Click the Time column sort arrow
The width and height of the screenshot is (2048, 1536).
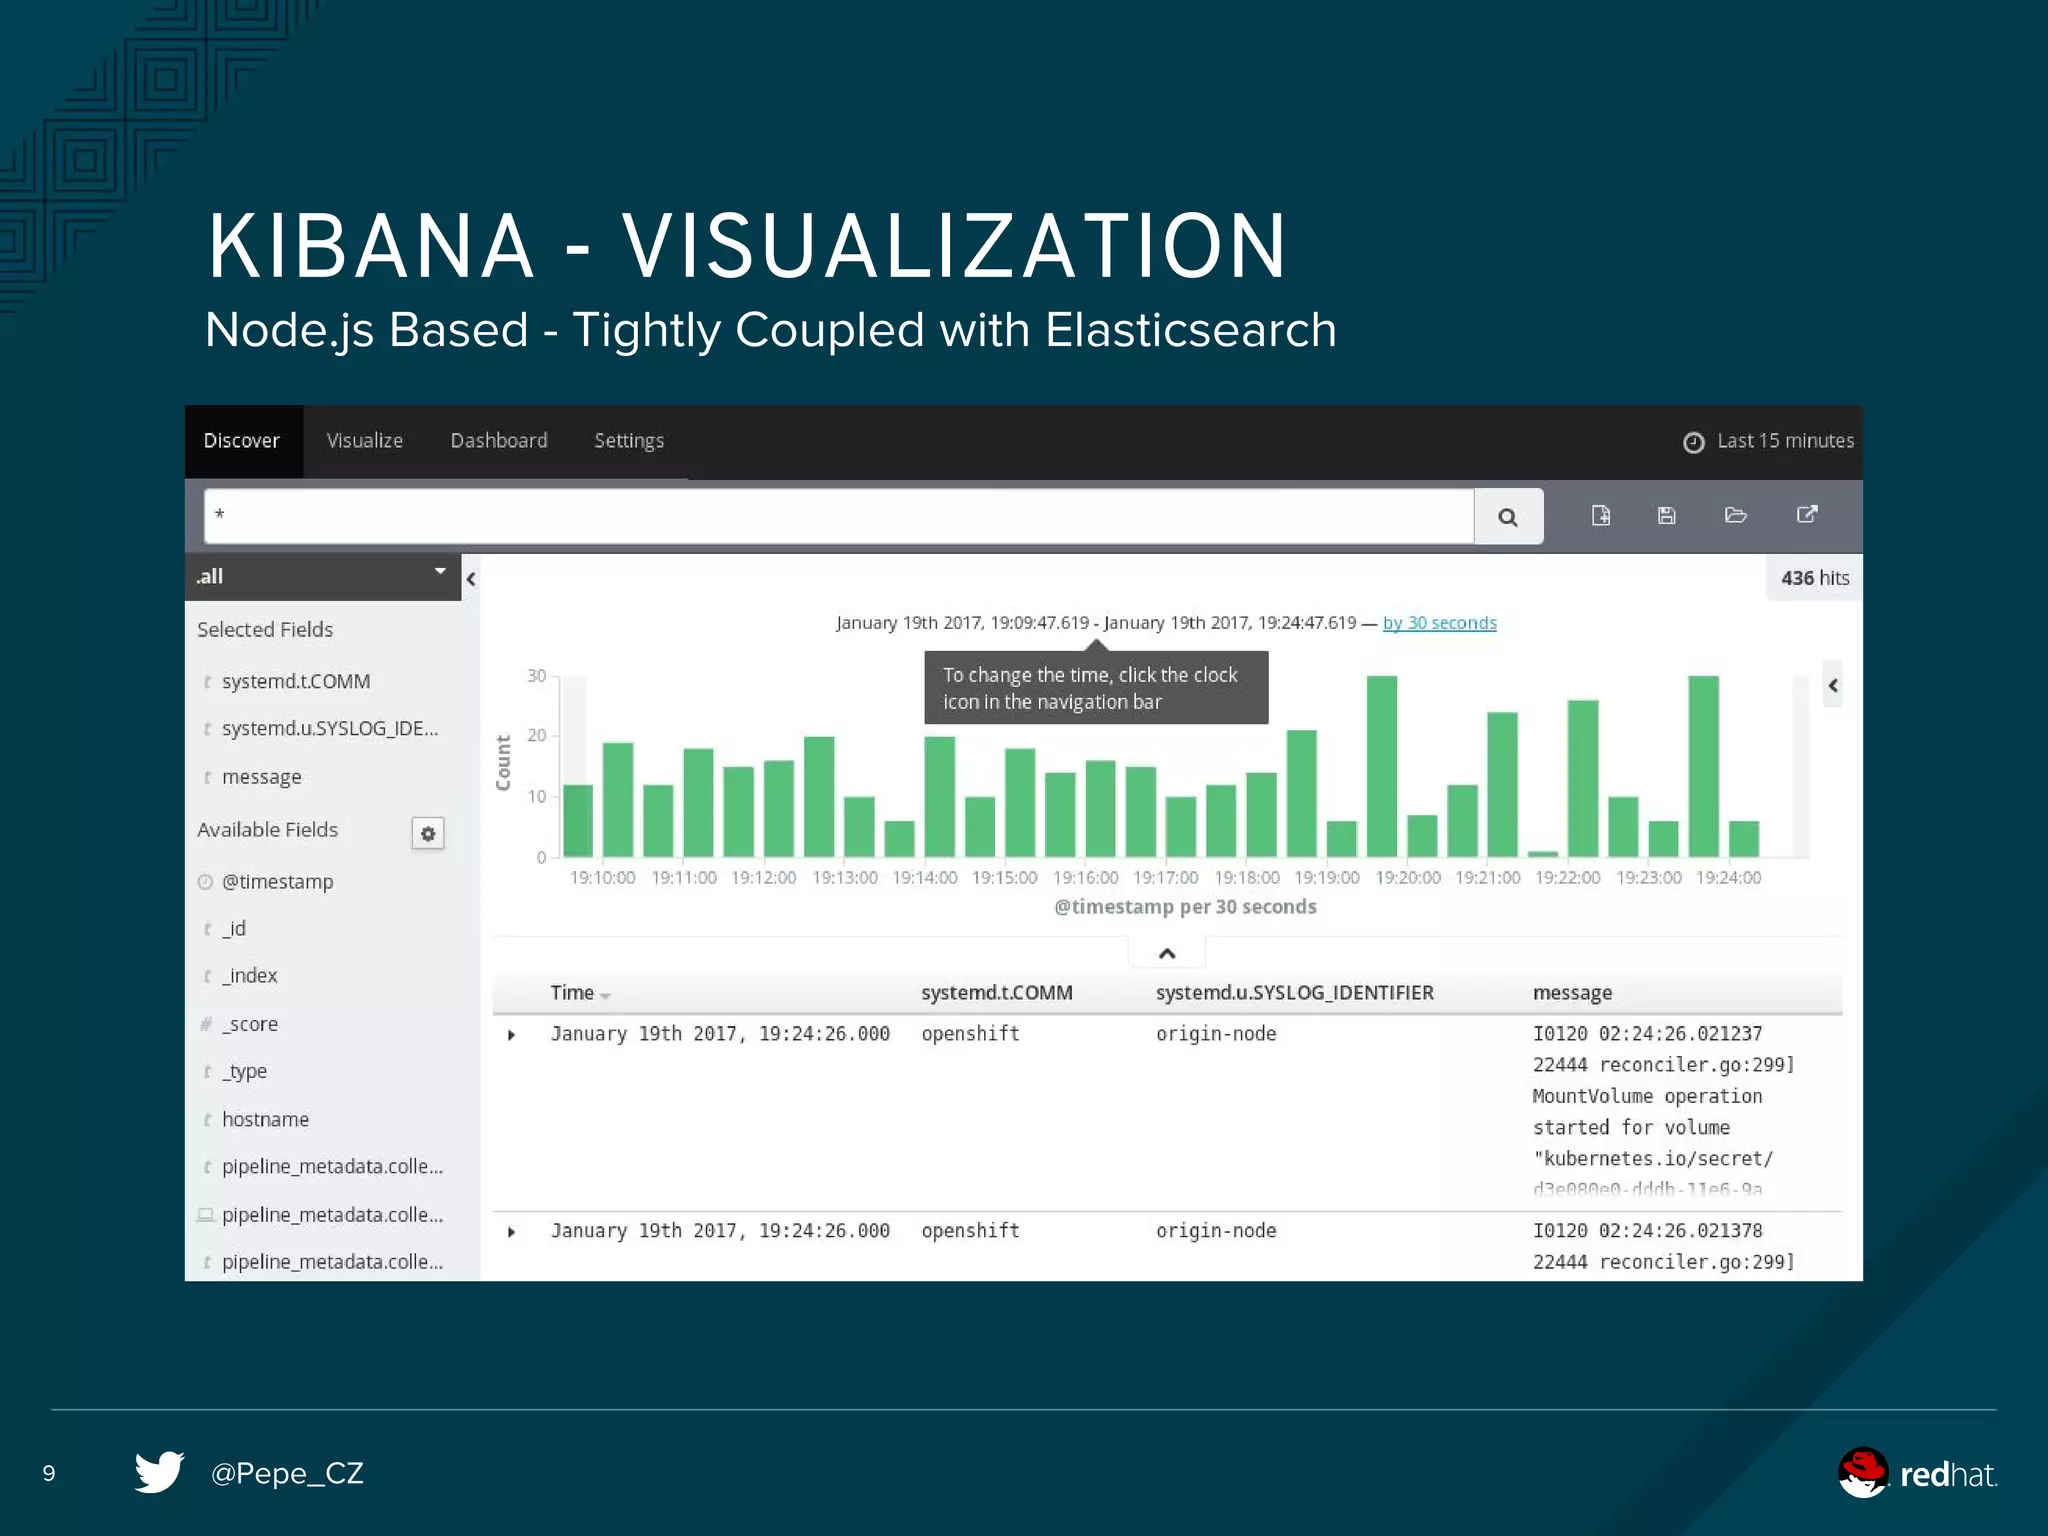[605, 996]
